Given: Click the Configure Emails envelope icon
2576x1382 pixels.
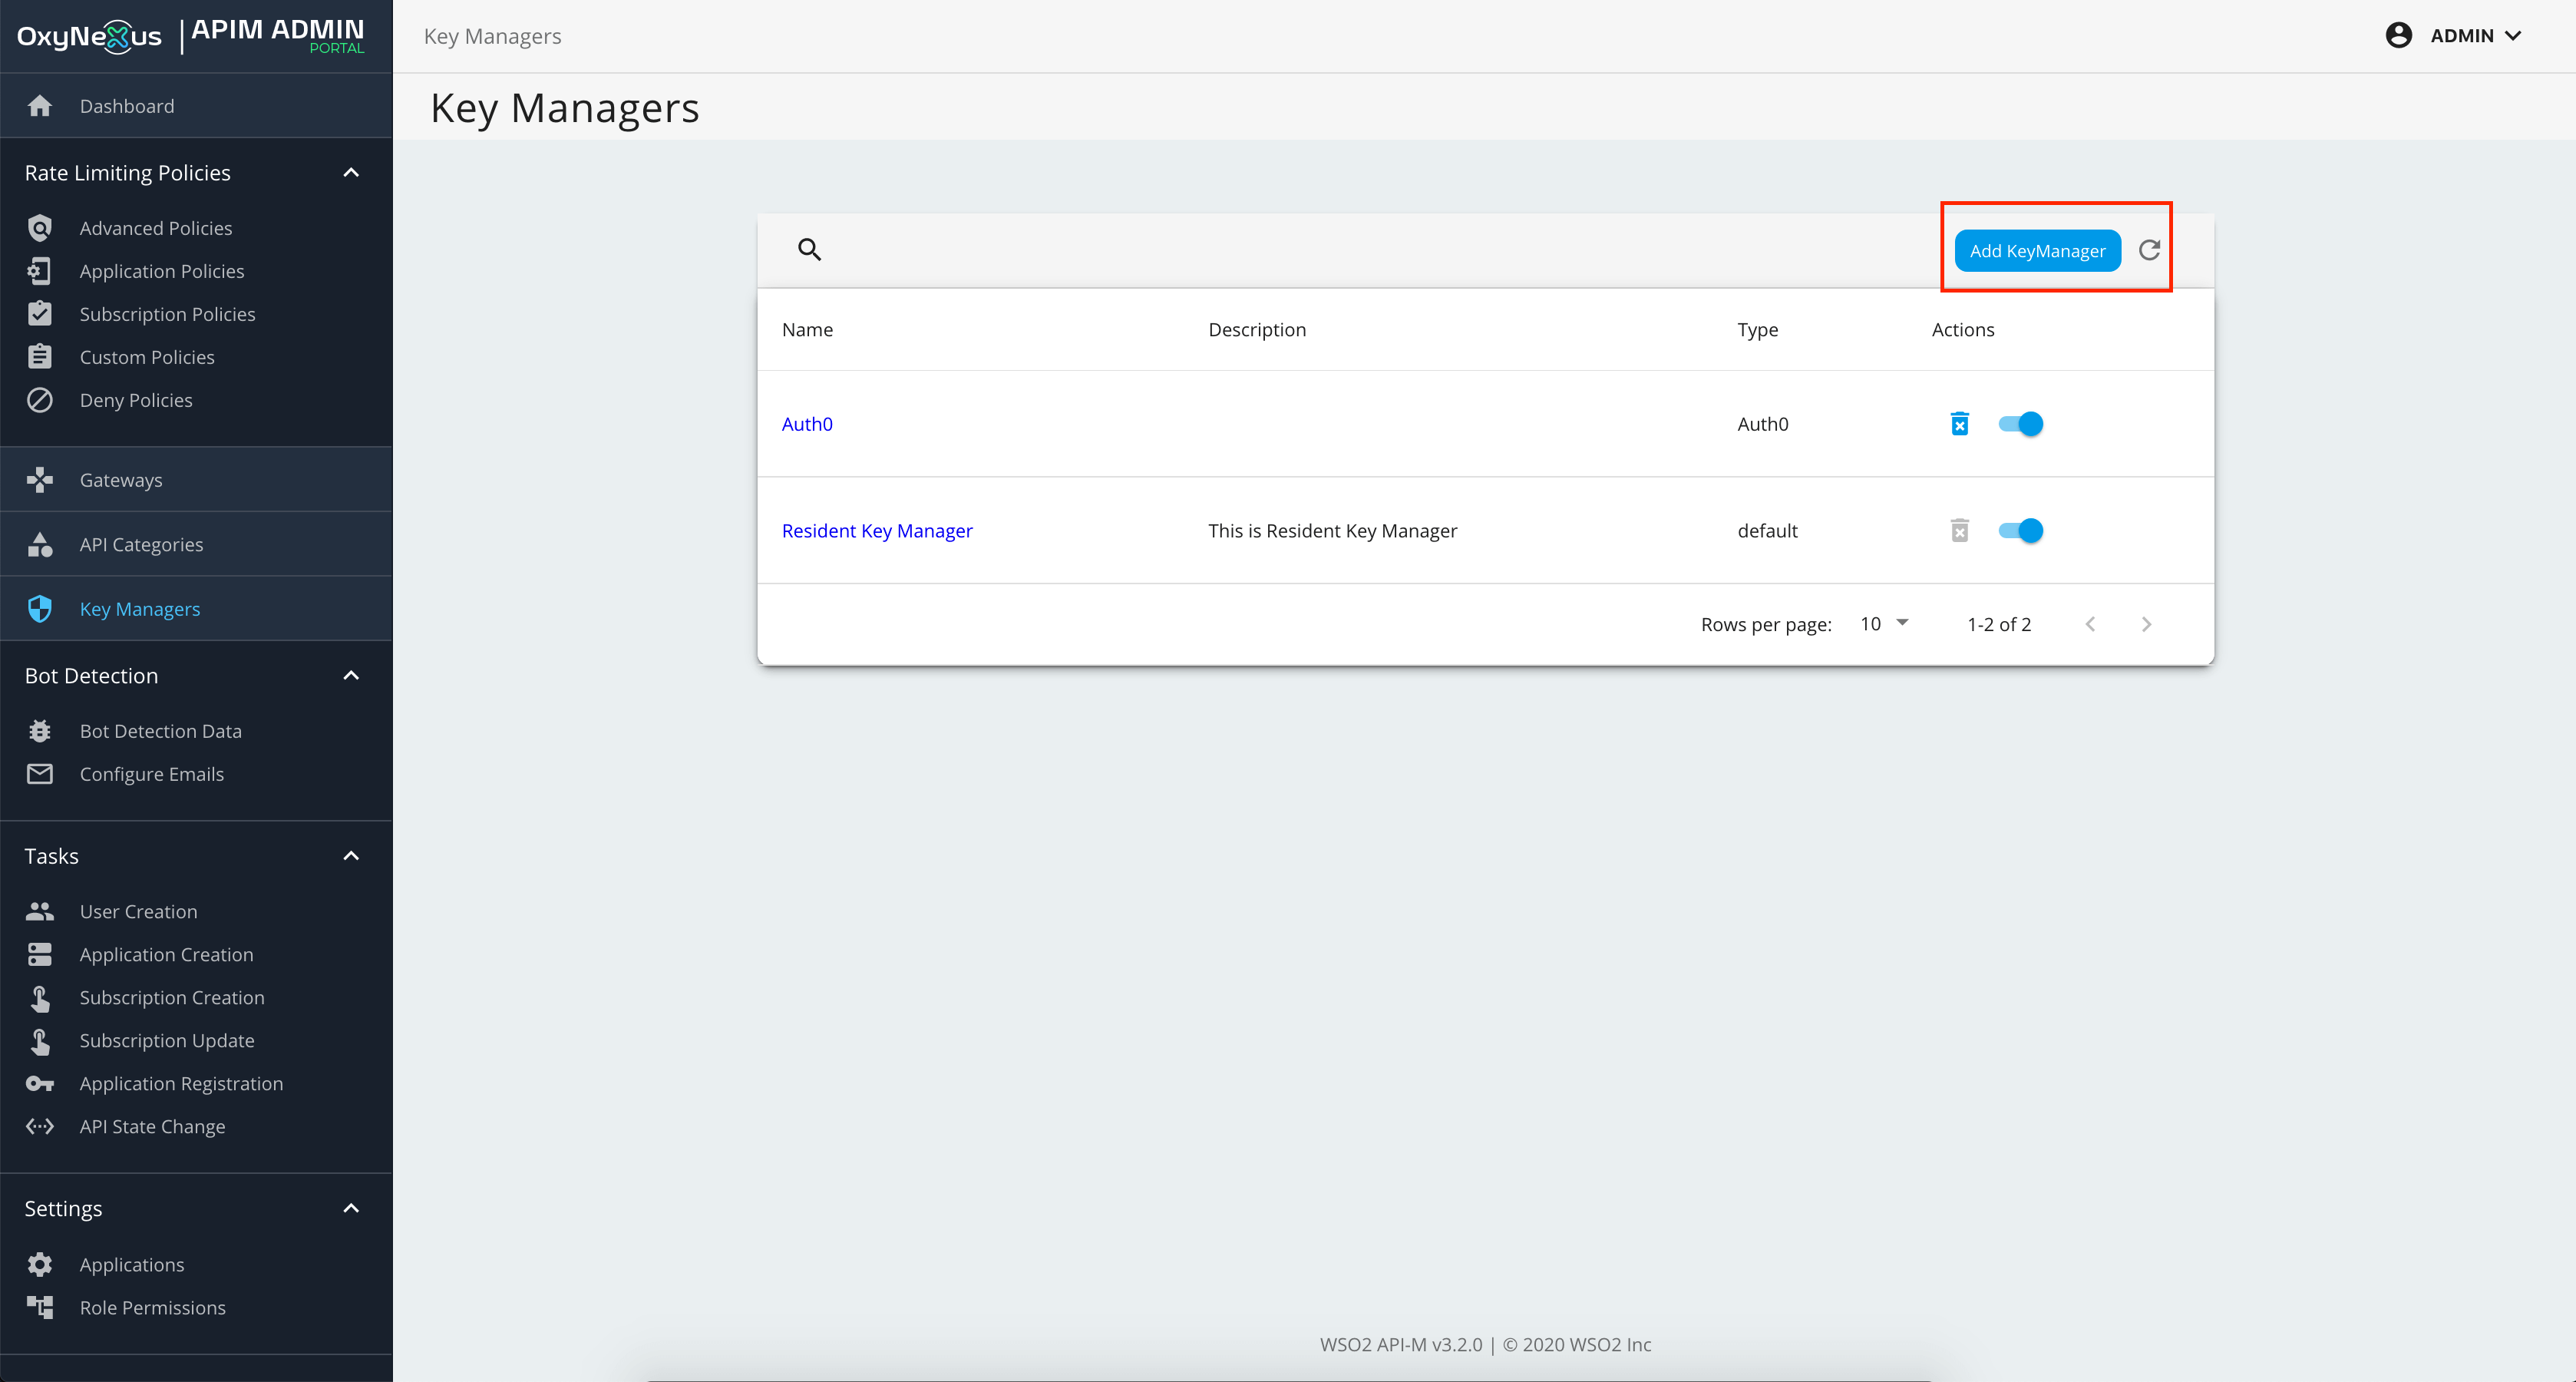Looking at the screenshot, I should pos(40,774).
